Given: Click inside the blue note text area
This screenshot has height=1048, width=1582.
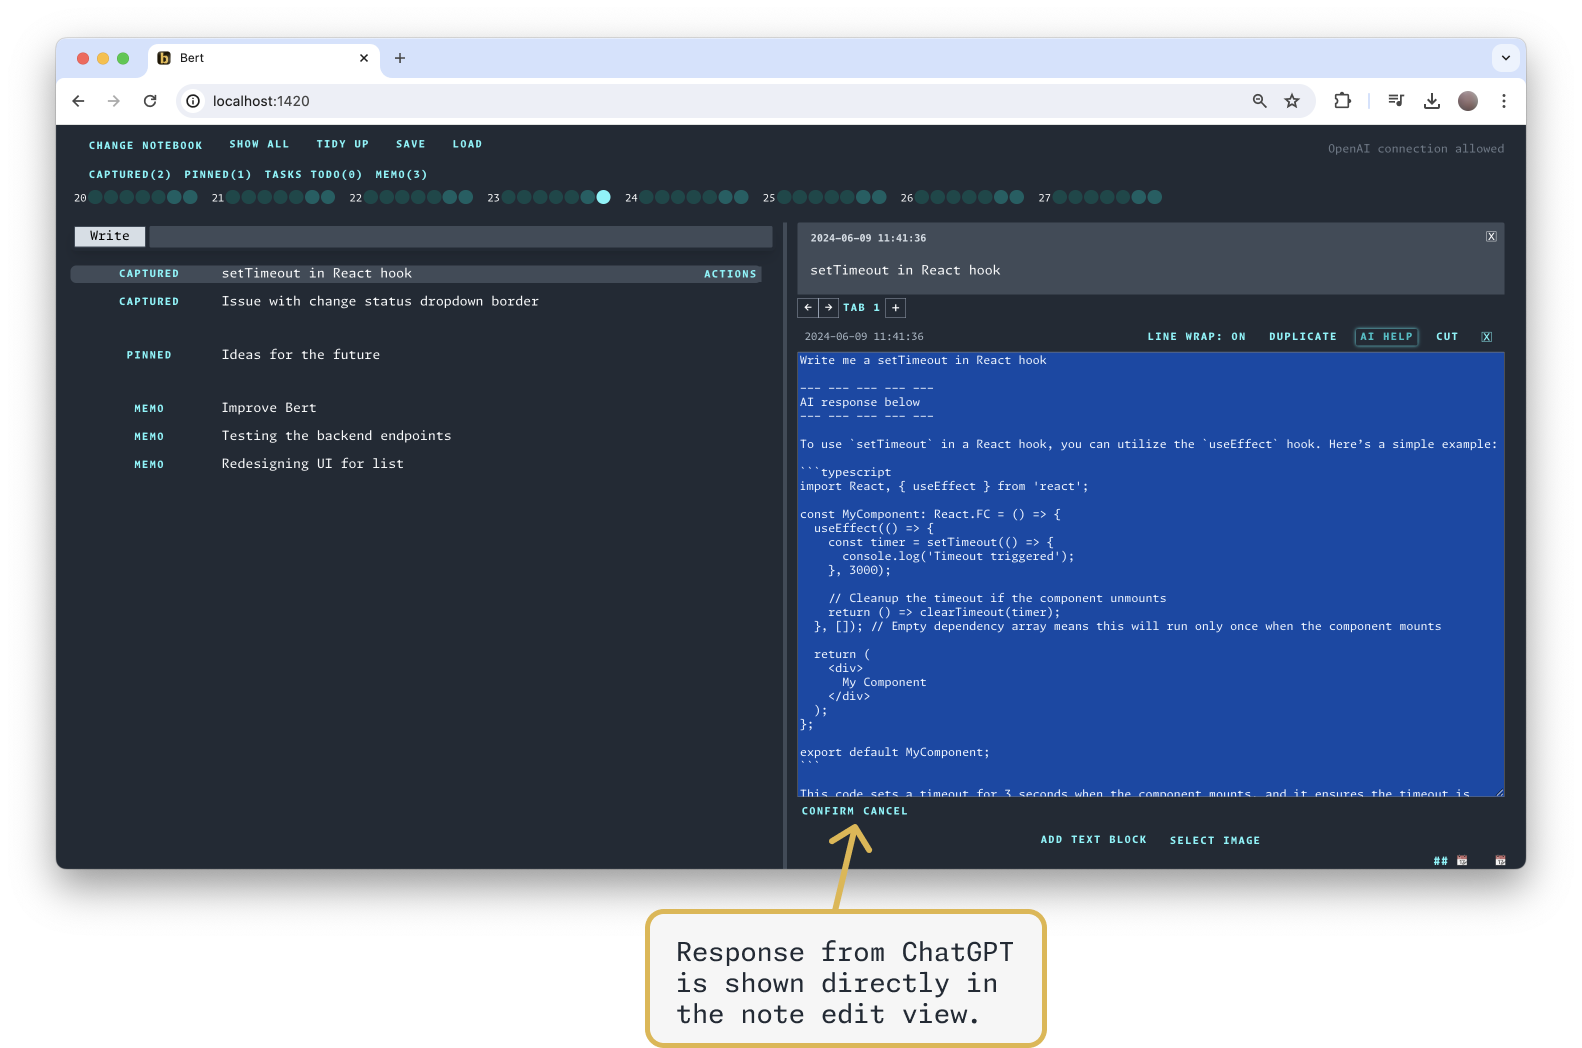Looking at the screenshot, I should (x=1150, y=575).
